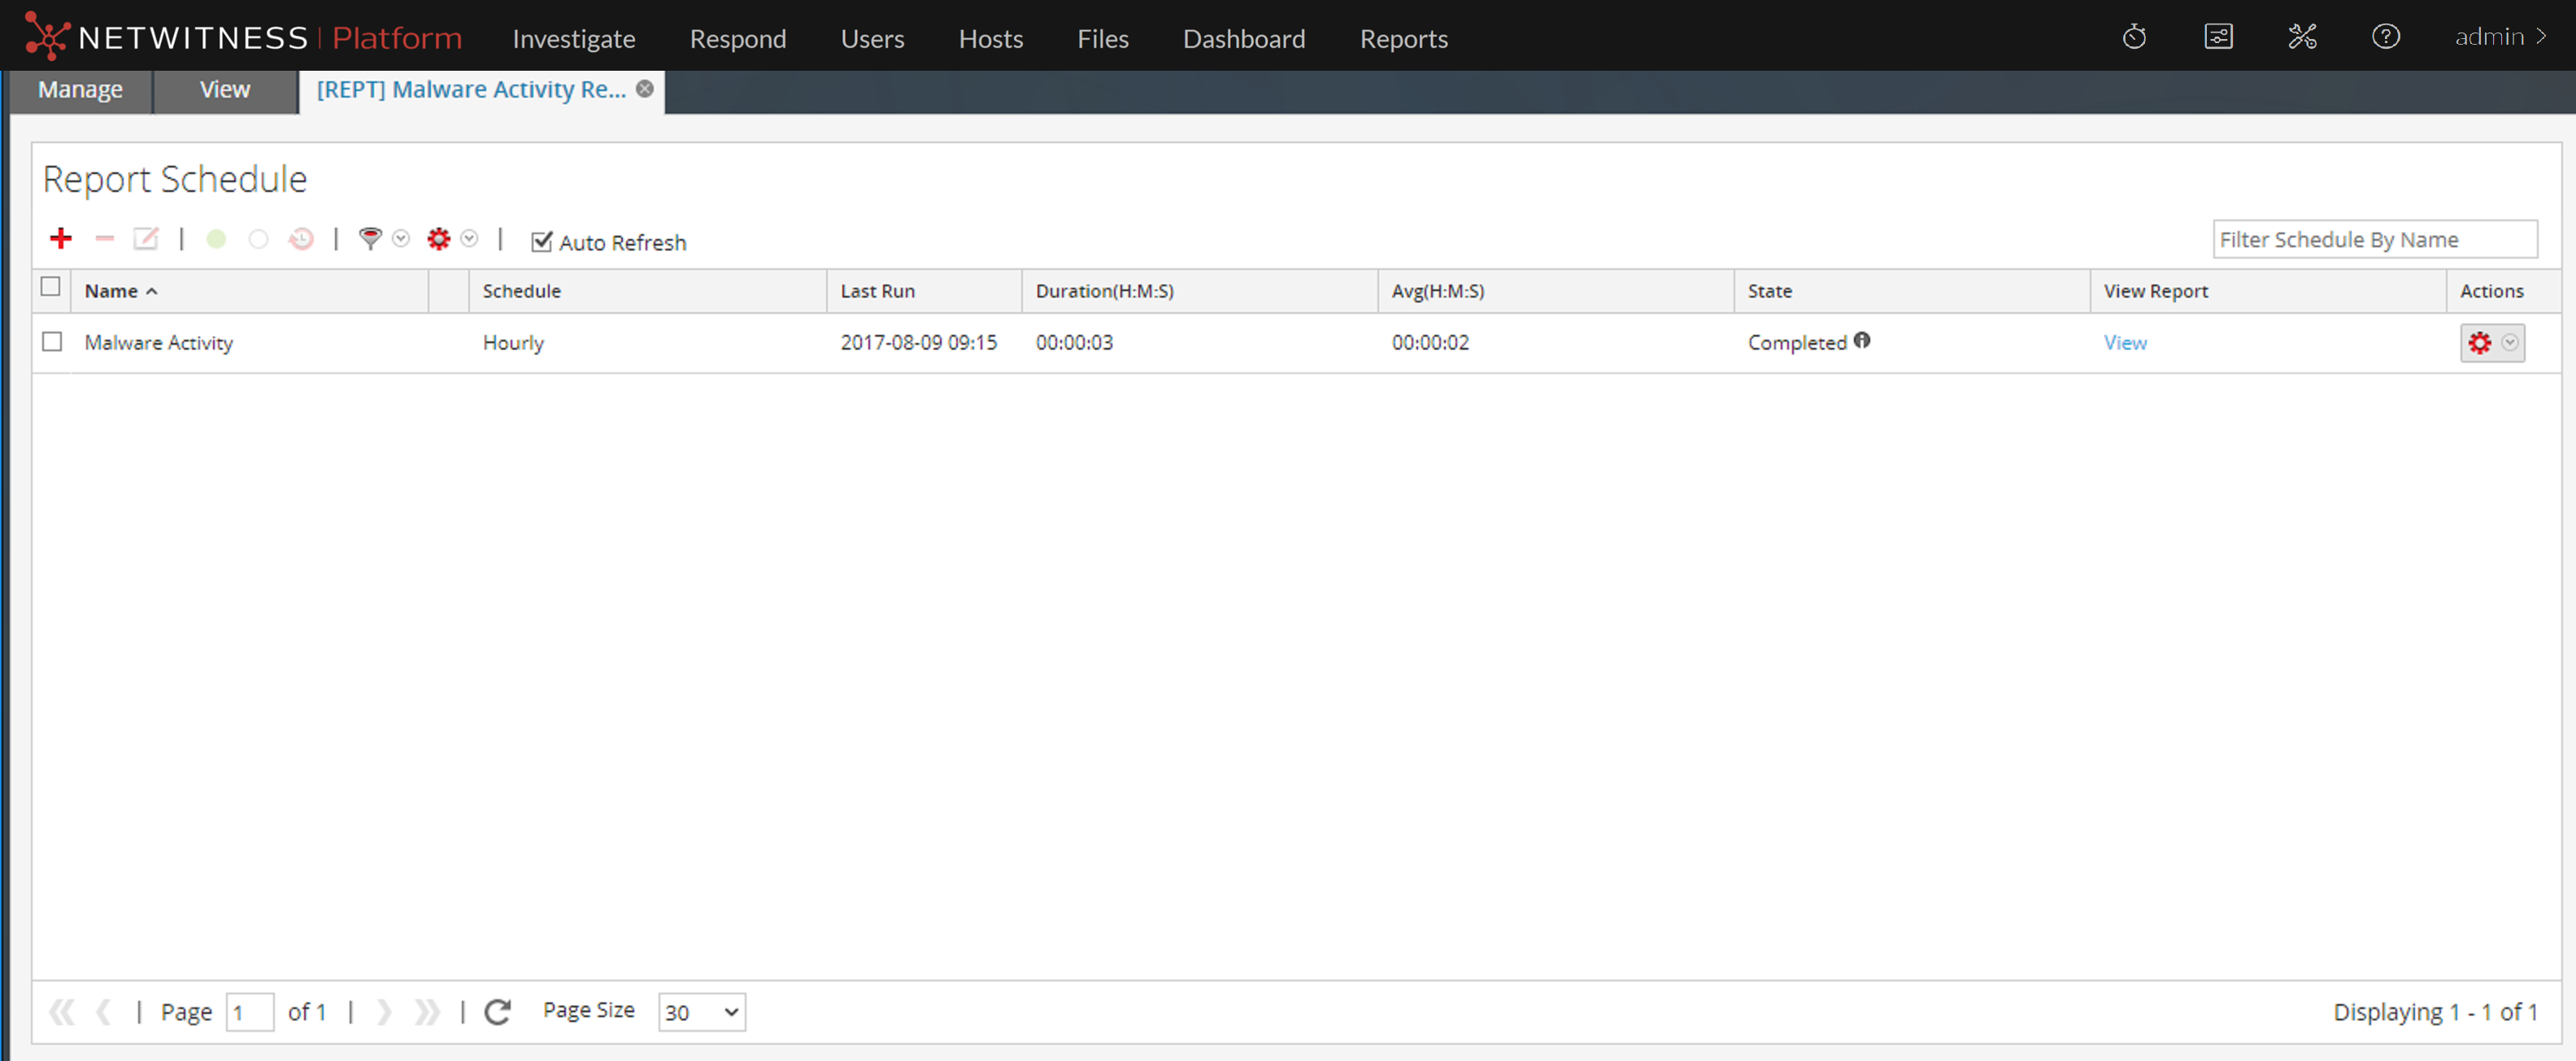Screen dimensions: 2576x1061
Task: Switch to the Manage tab
Action: coord(80,90)
